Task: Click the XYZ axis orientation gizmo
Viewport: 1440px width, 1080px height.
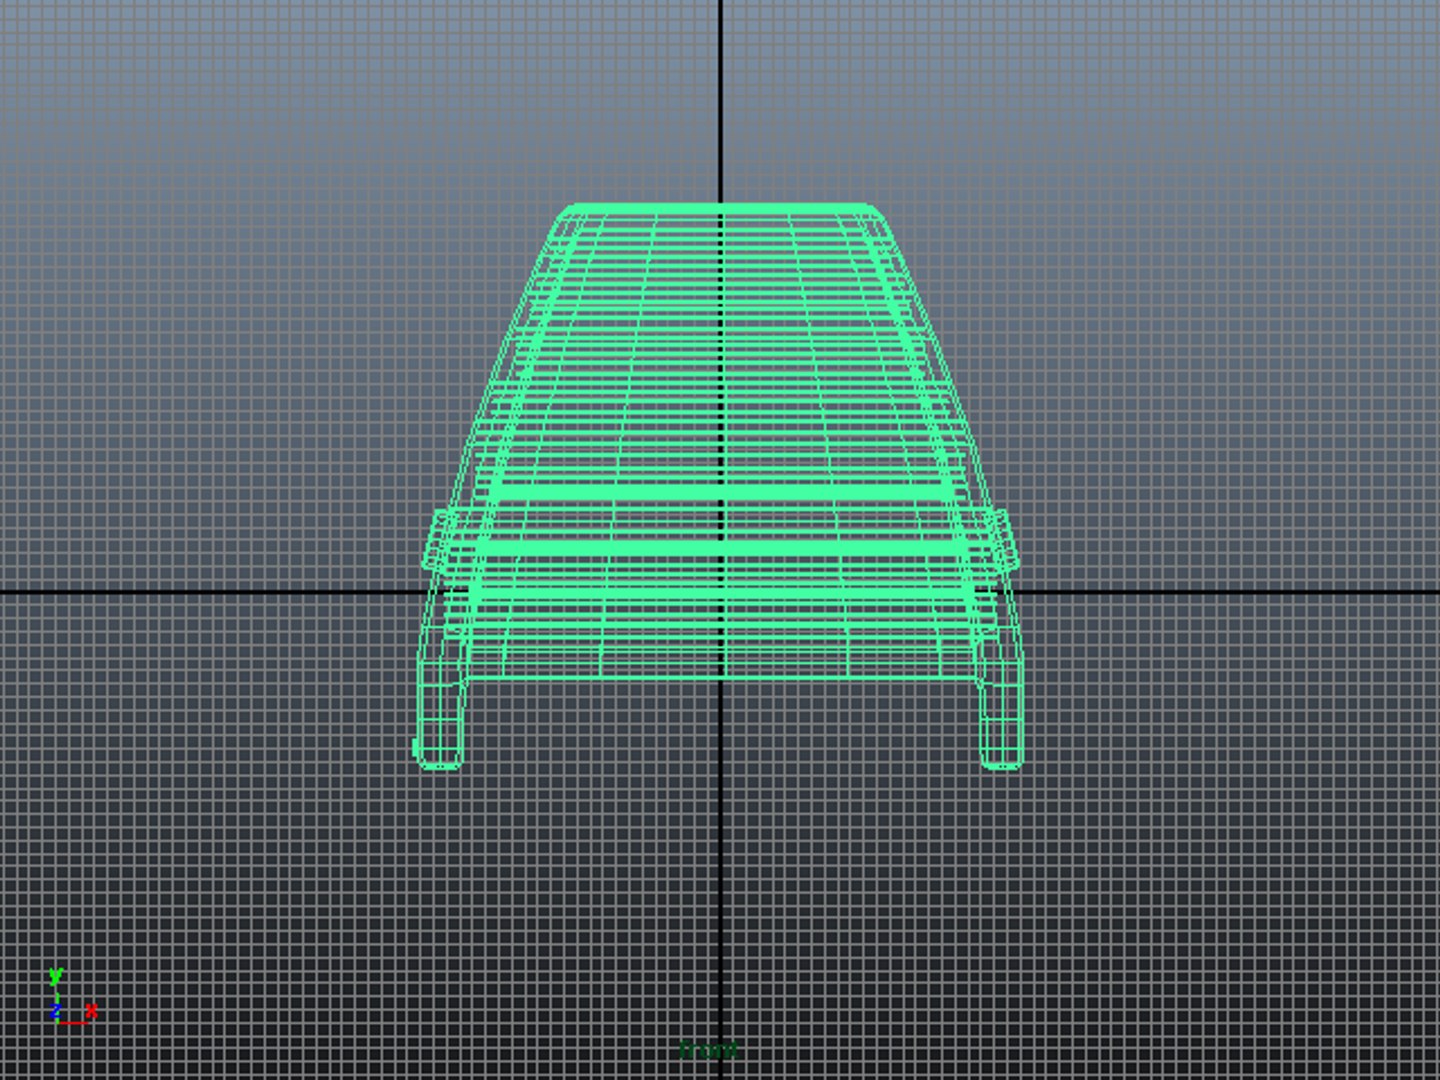Action: 72,997
